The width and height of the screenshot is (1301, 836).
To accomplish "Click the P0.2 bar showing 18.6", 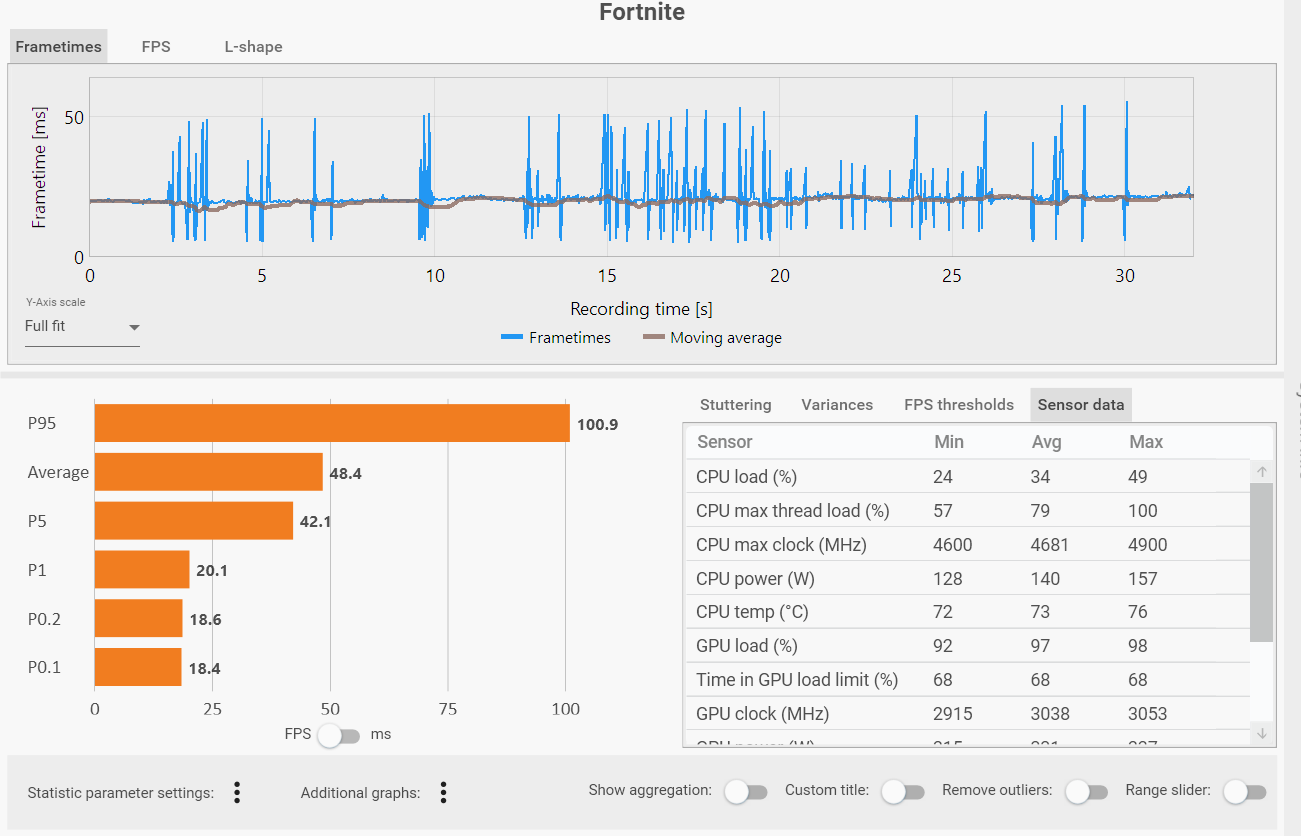I will (x=139, y=619).
